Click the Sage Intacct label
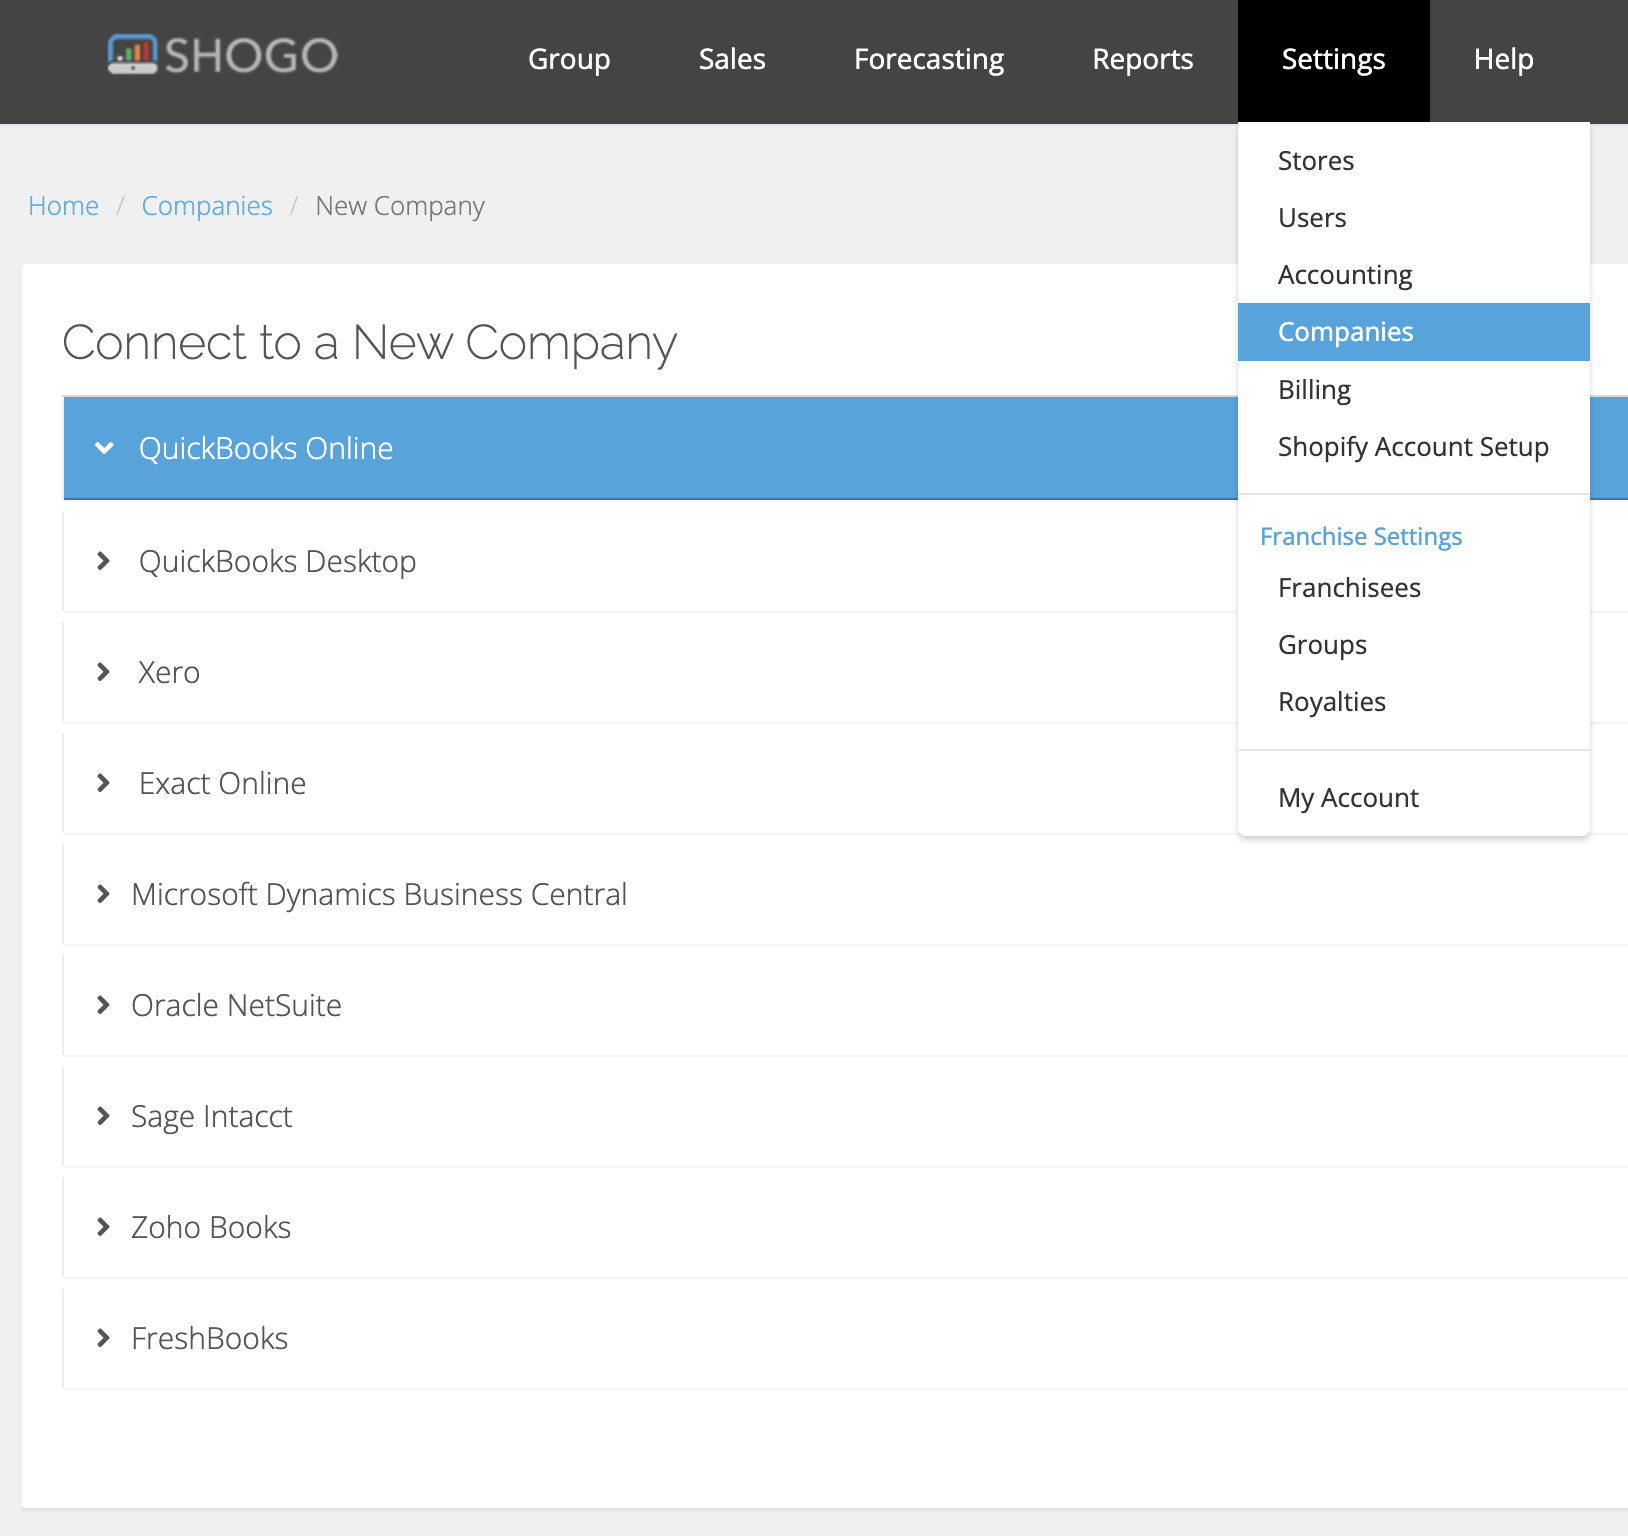Image resolution: width=1628 pixels, height=1536 pixels. coord(212,1117)
